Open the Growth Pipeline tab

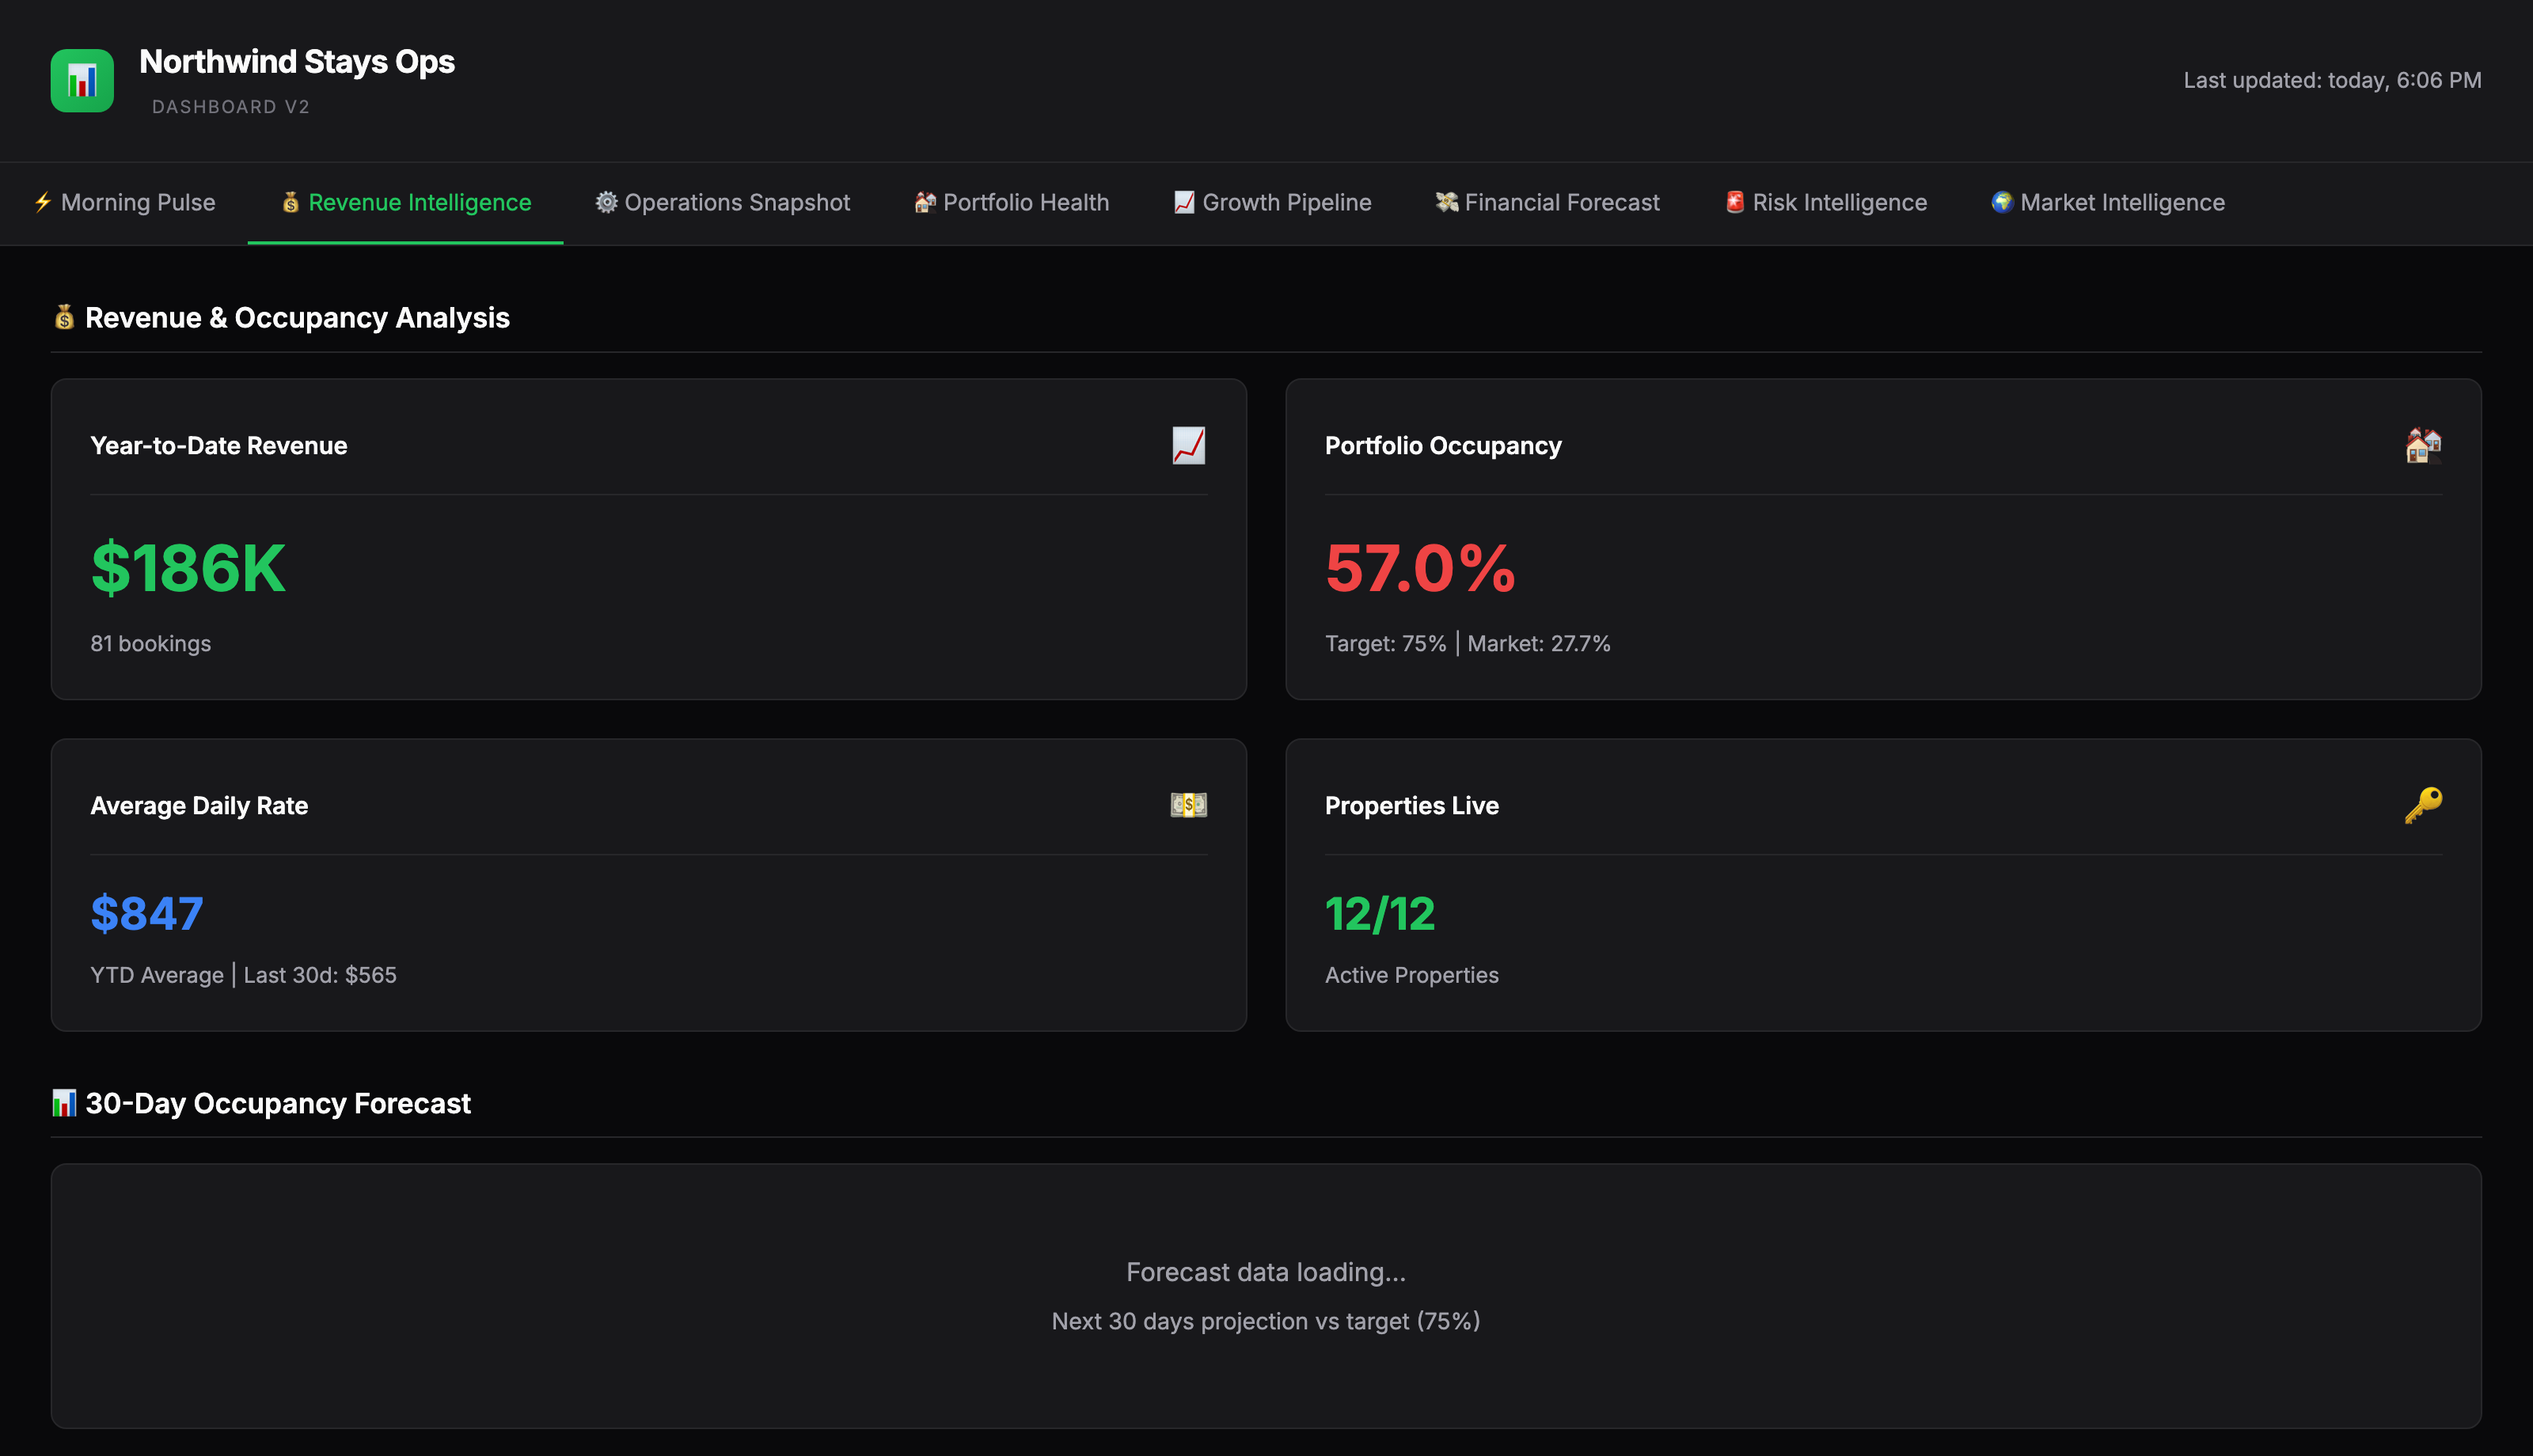coord(1272,203)
